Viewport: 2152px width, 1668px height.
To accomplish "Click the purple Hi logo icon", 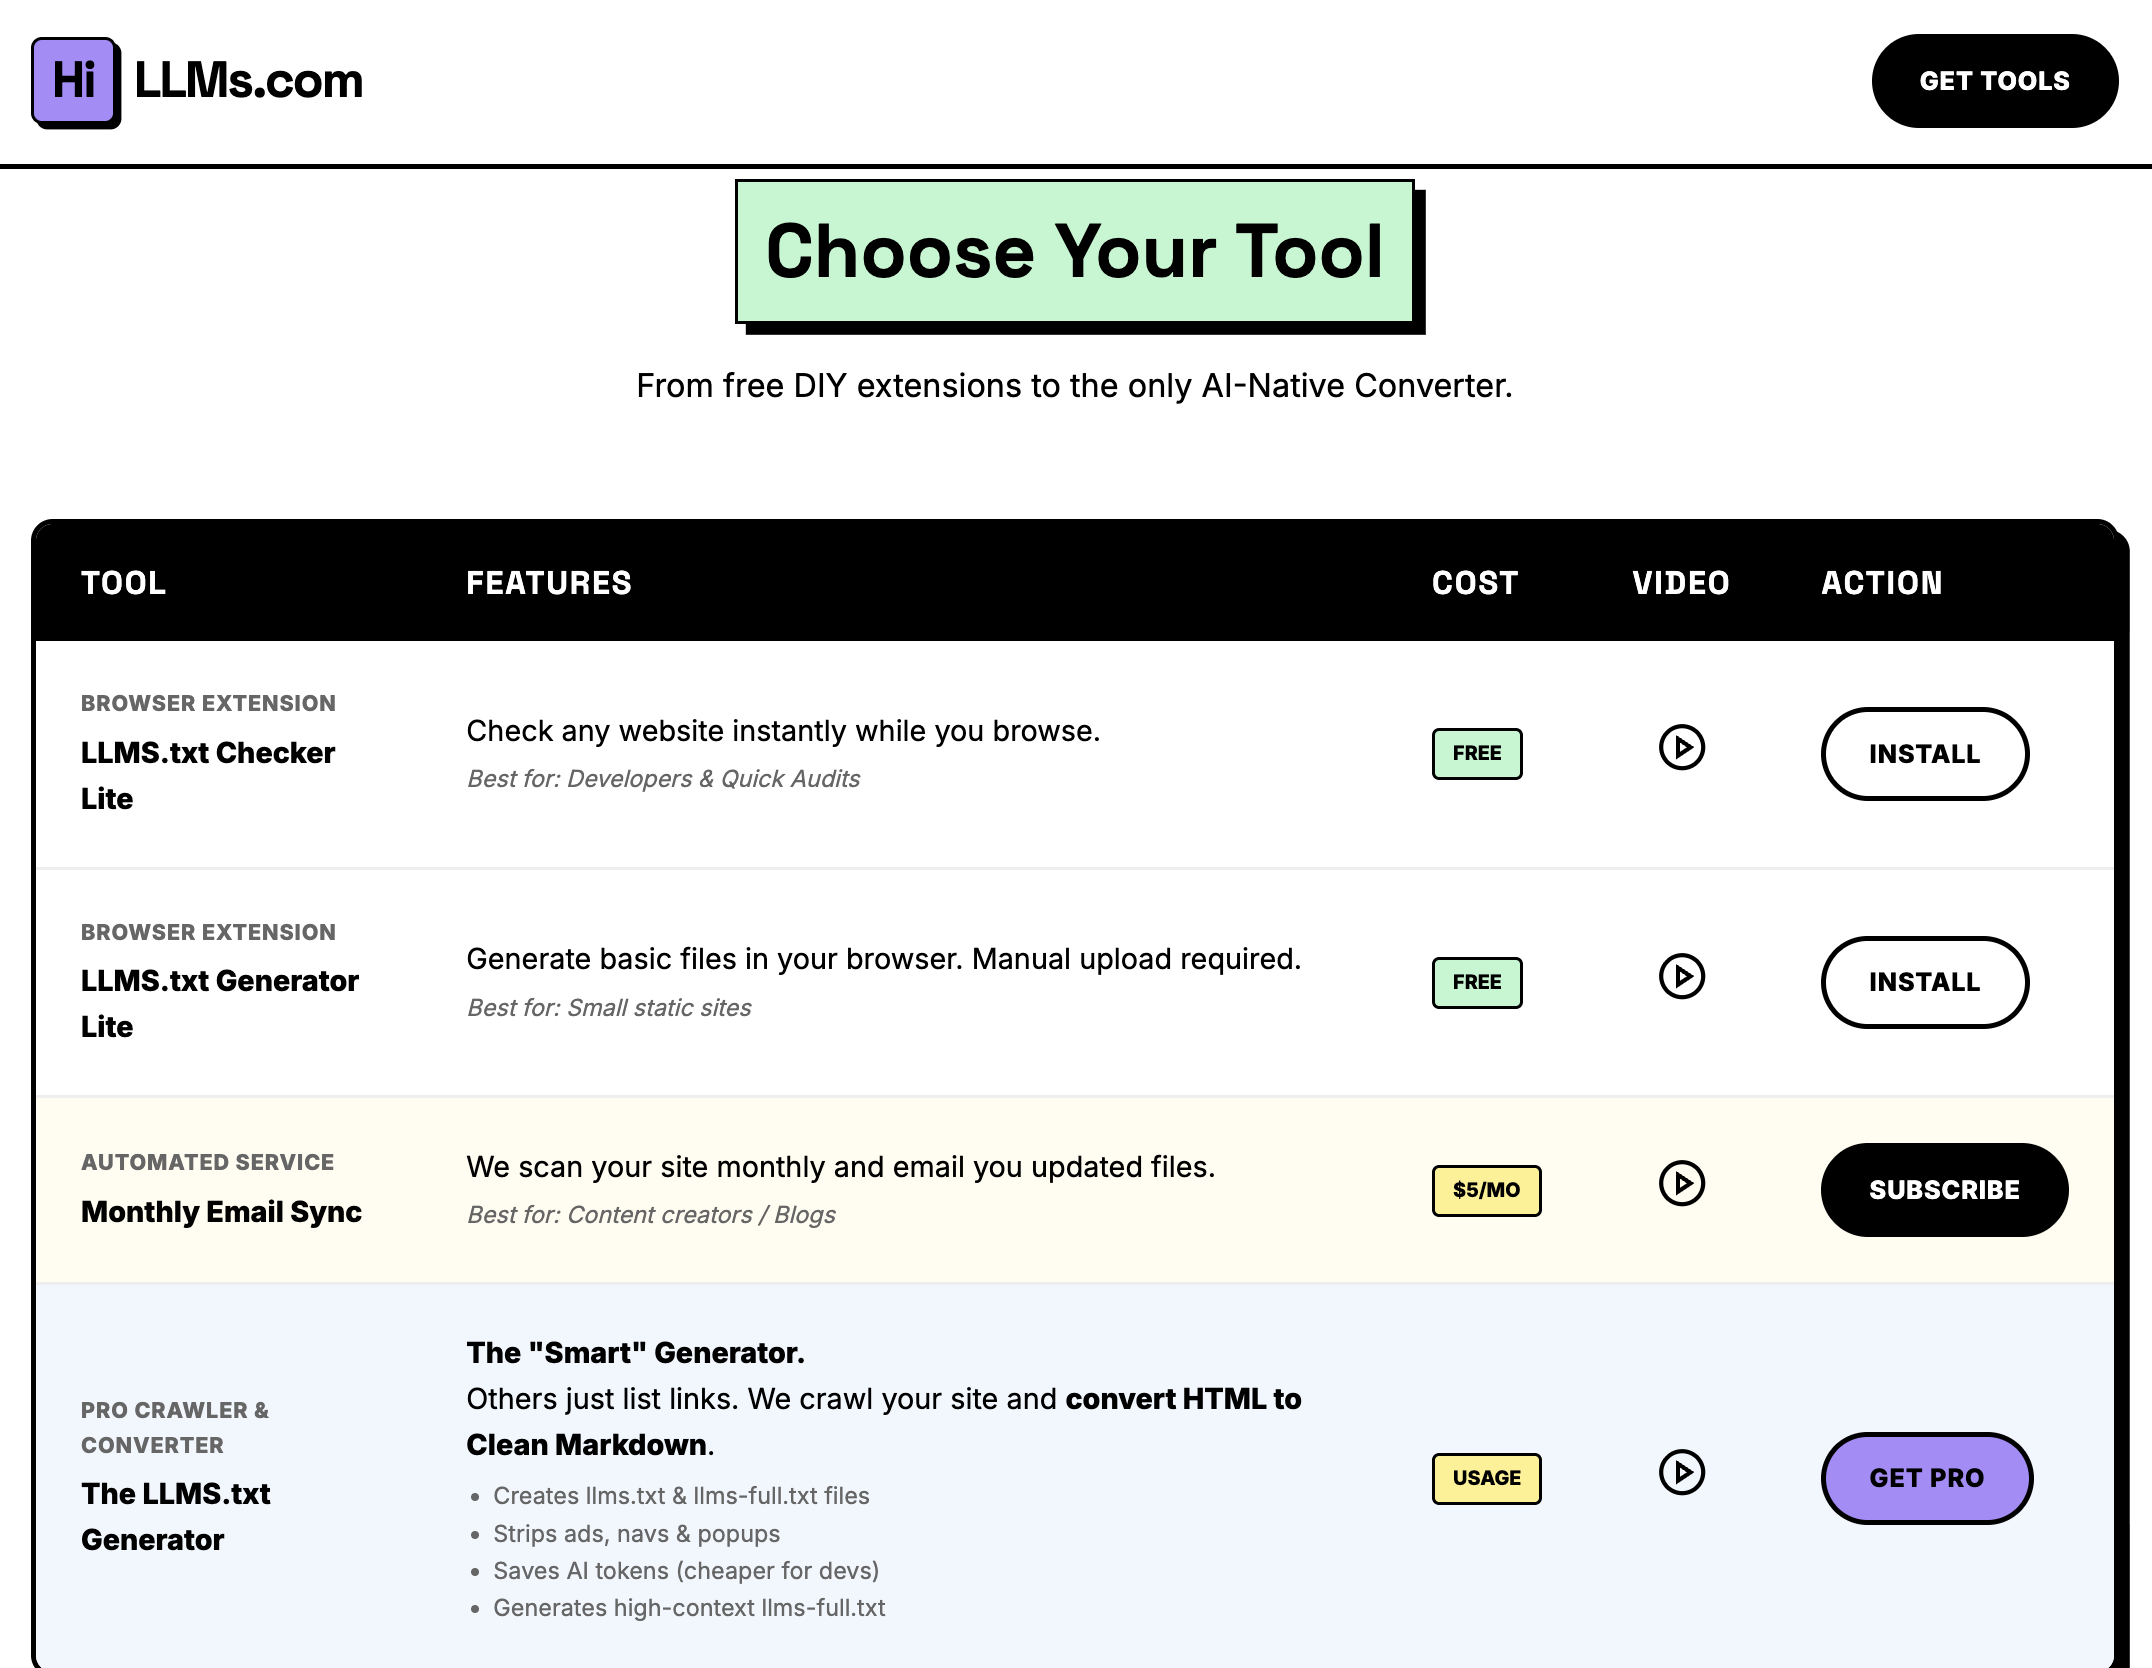I will (75, 81).
